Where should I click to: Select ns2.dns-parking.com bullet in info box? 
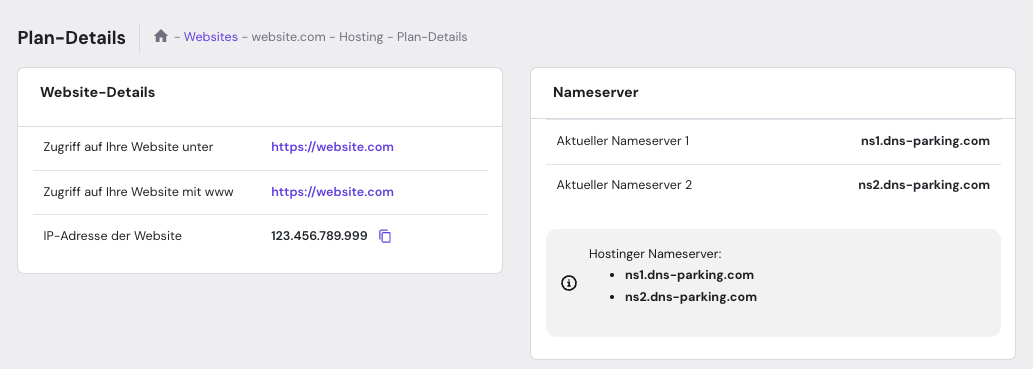(x=691, y=297)
